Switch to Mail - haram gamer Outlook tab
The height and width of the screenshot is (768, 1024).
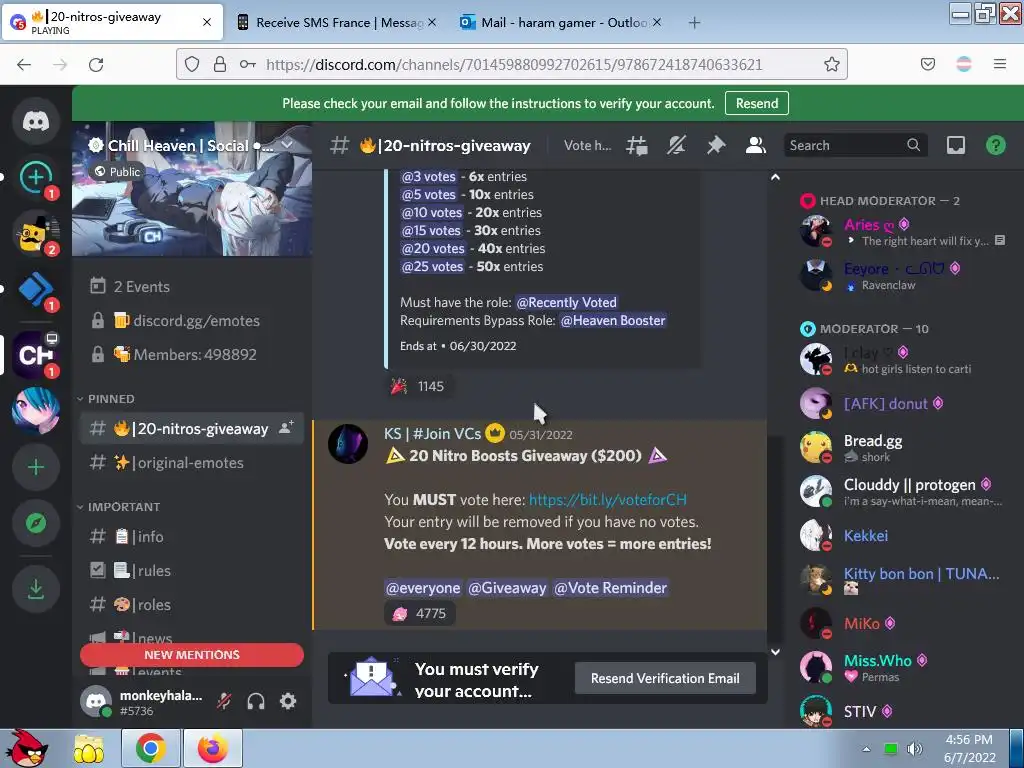pyautogui.click(x=562, y=23)
